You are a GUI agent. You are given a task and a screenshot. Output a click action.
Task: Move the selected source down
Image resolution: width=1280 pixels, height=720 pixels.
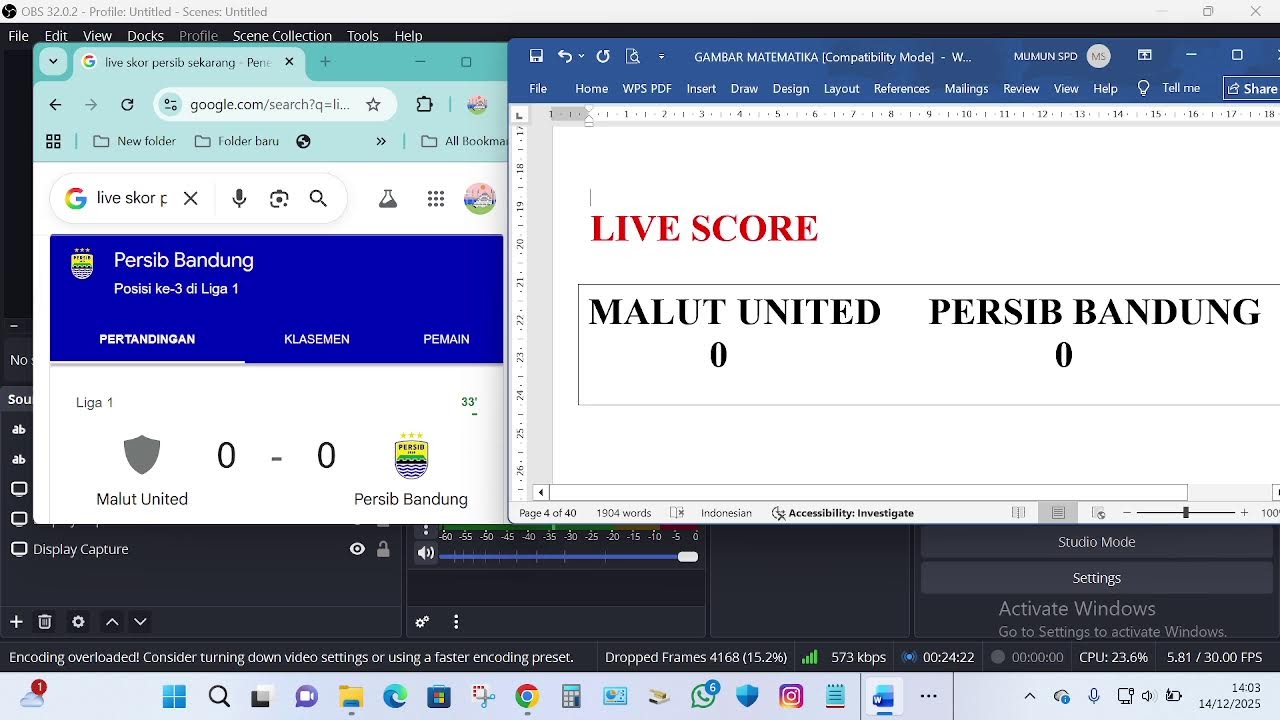coord(140,622)
